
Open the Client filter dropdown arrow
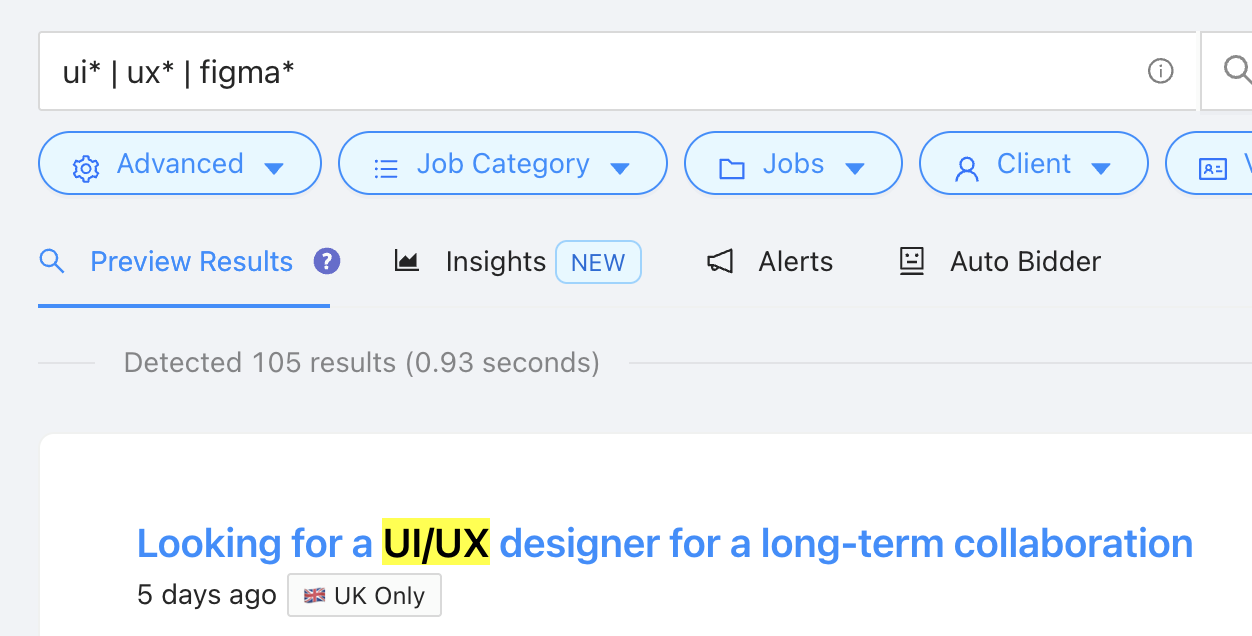click(1101, 168)
